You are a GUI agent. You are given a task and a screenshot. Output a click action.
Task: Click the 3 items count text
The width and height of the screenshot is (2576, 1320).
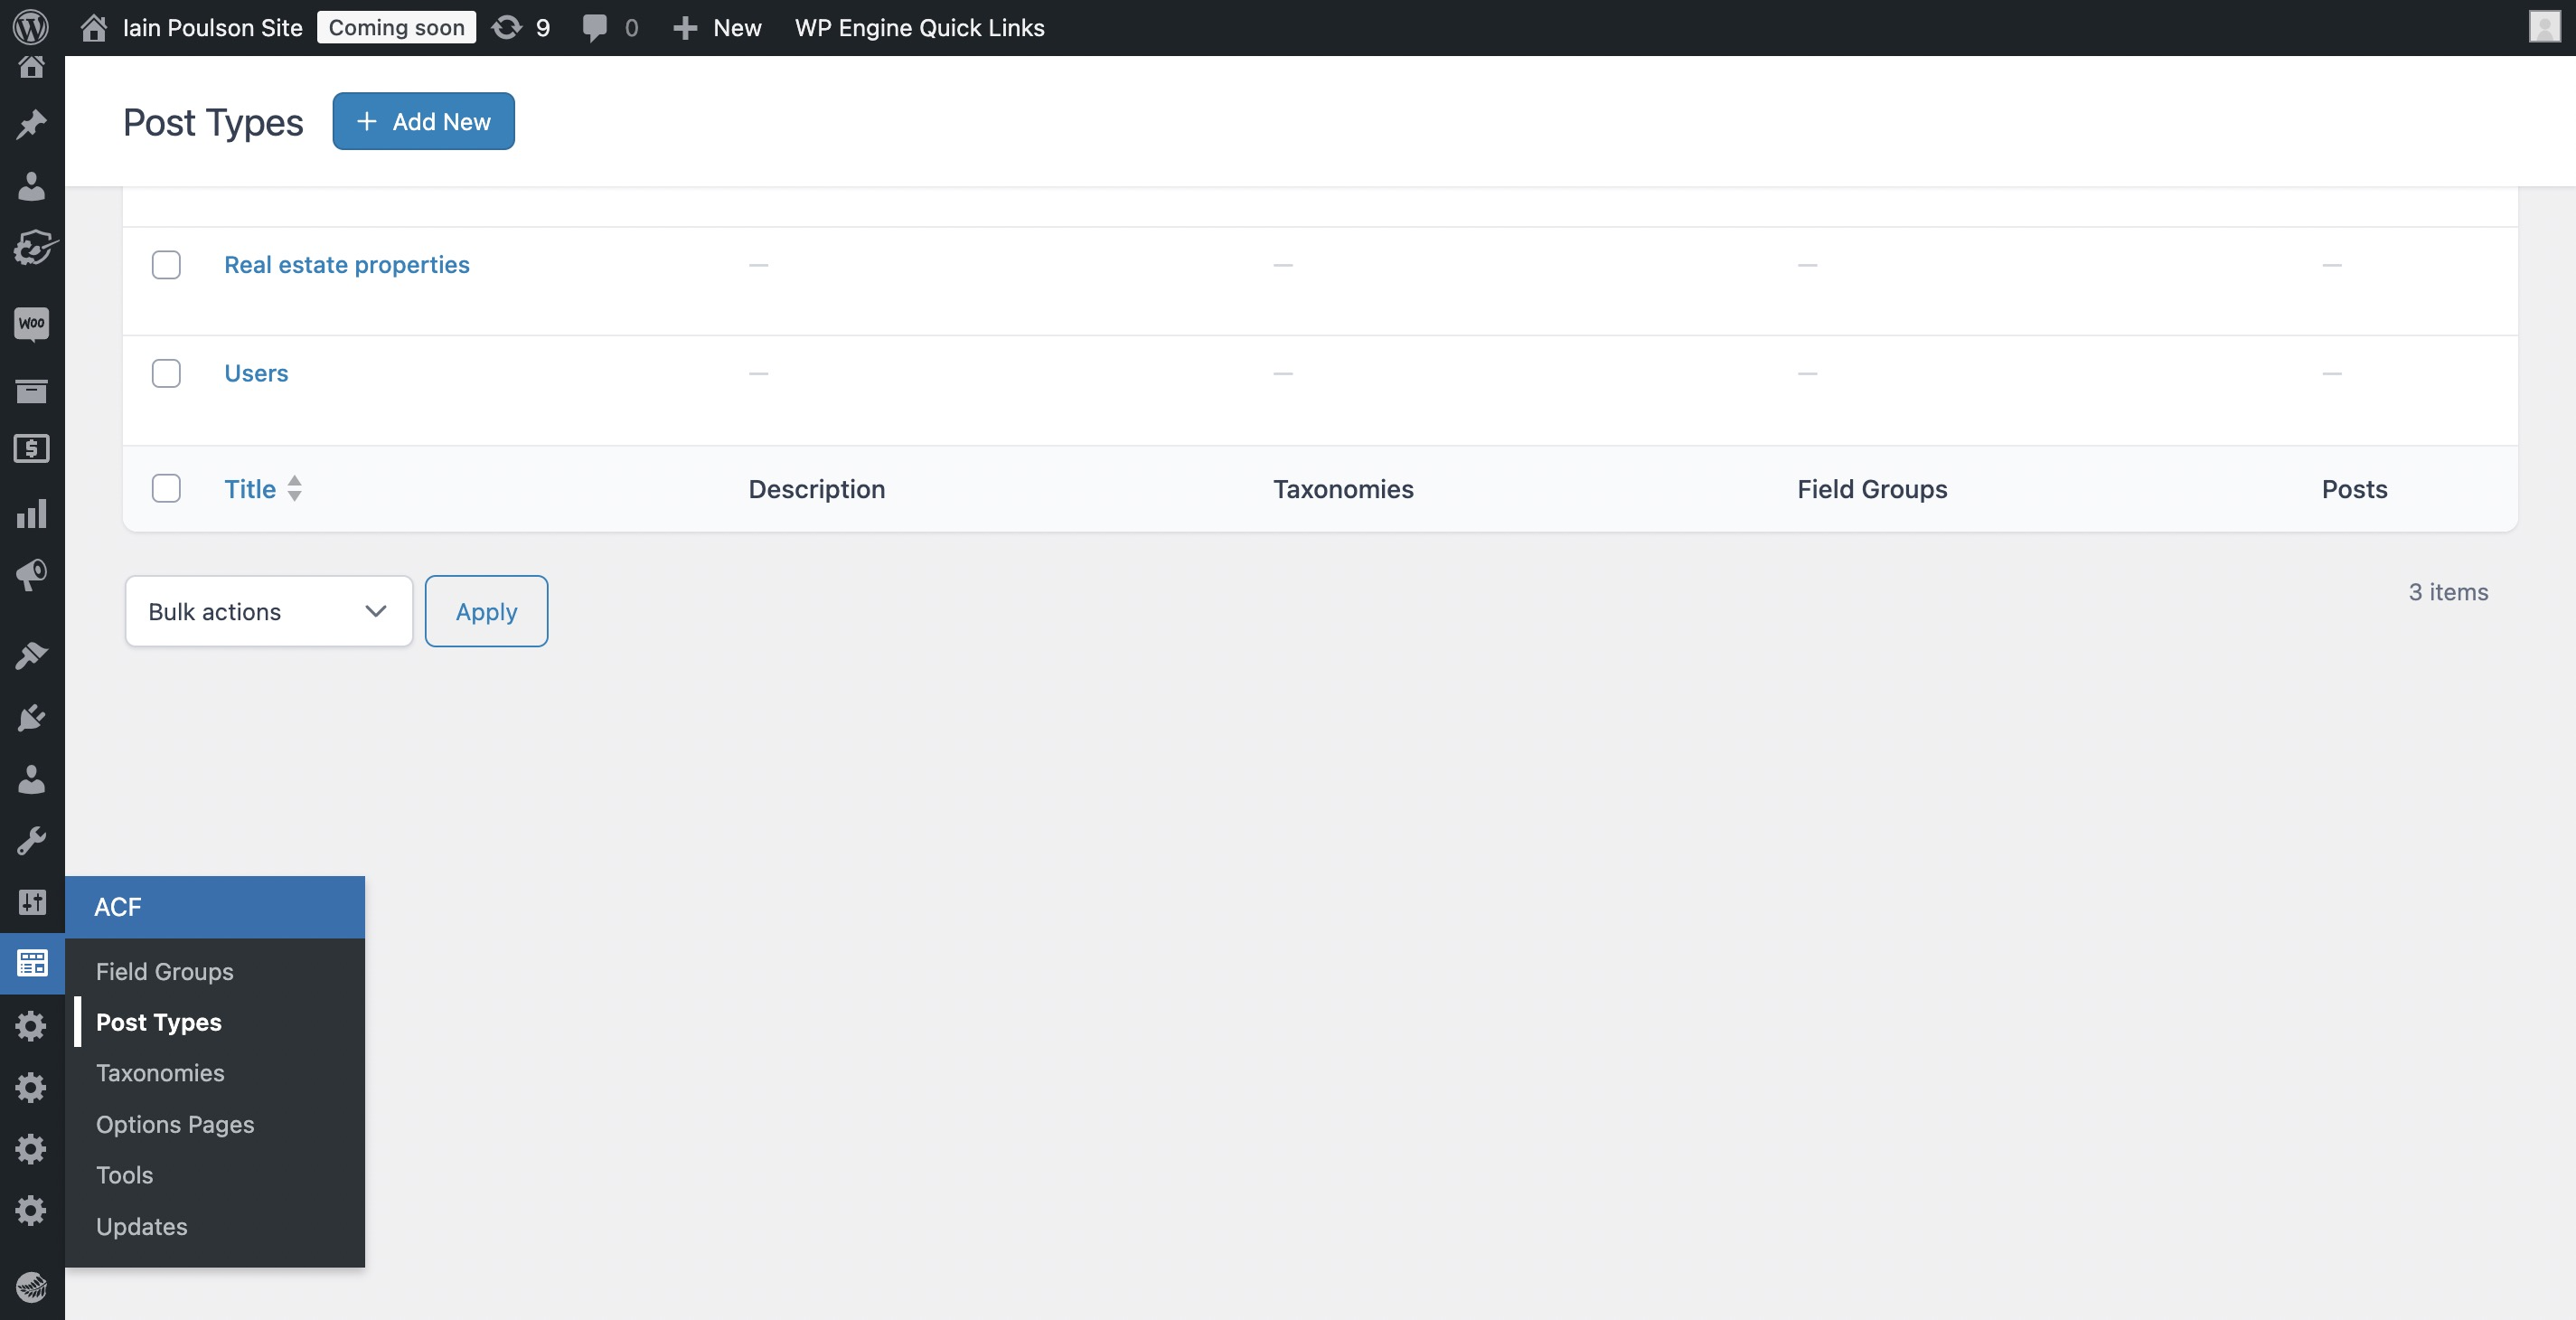pyautogui.click(x=2448, y=592)
